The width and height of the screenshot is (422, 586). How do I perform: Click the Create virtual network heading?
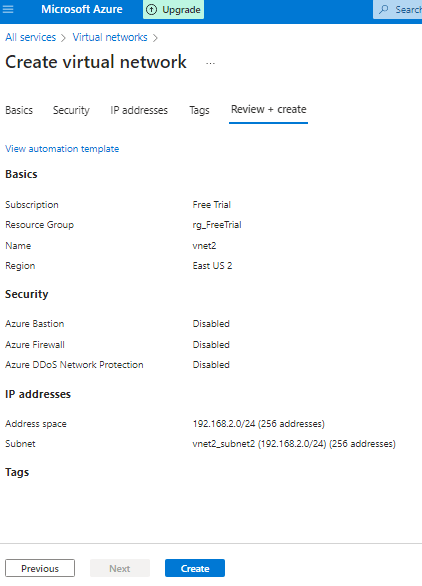[x=96, y=62]
